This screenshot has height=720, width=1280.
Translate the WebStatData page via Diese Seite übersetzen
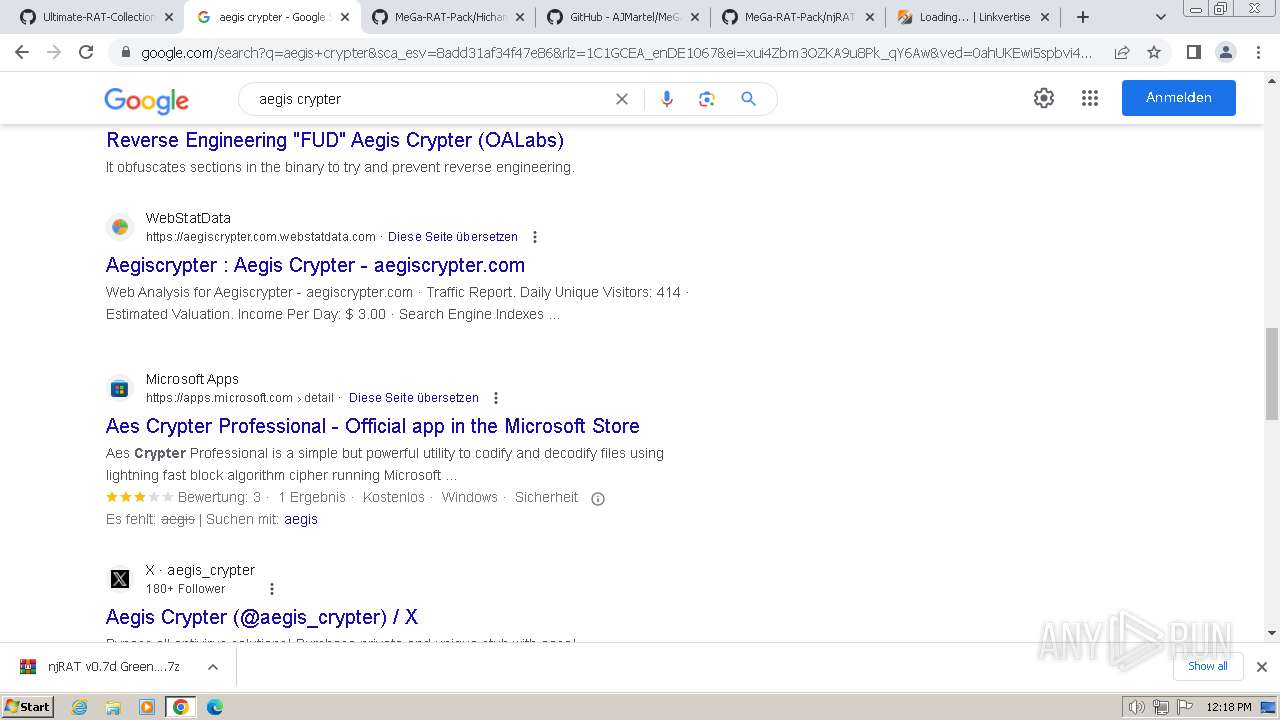tap(453, 237)
